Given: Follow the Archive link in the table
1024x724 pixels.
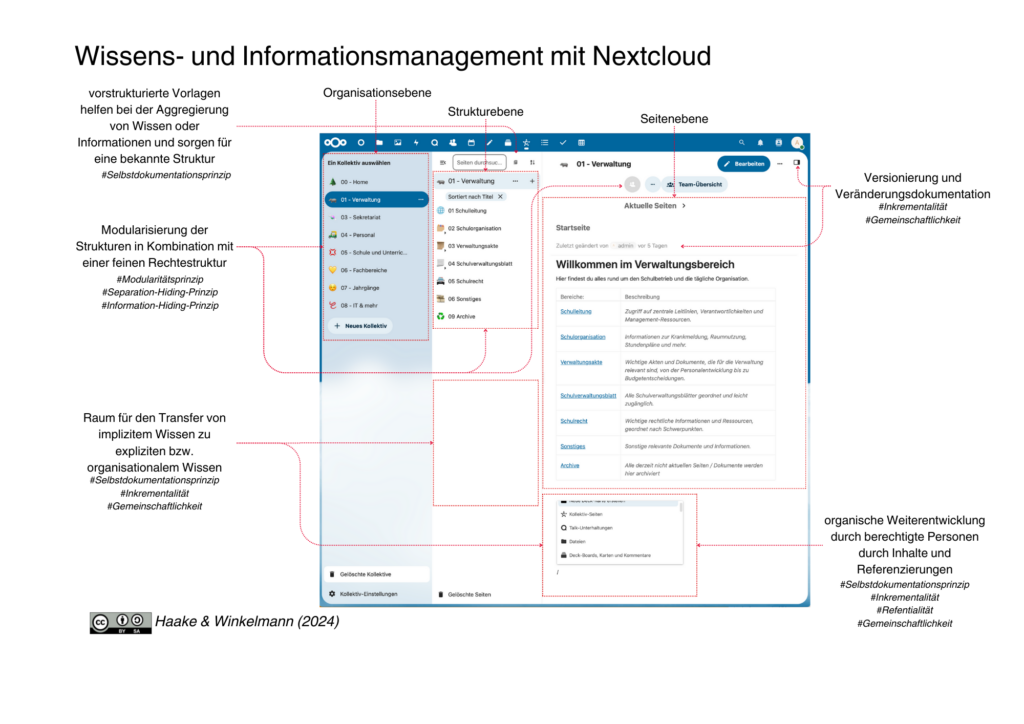Looking at the screenshot, I should pos(570,465).
